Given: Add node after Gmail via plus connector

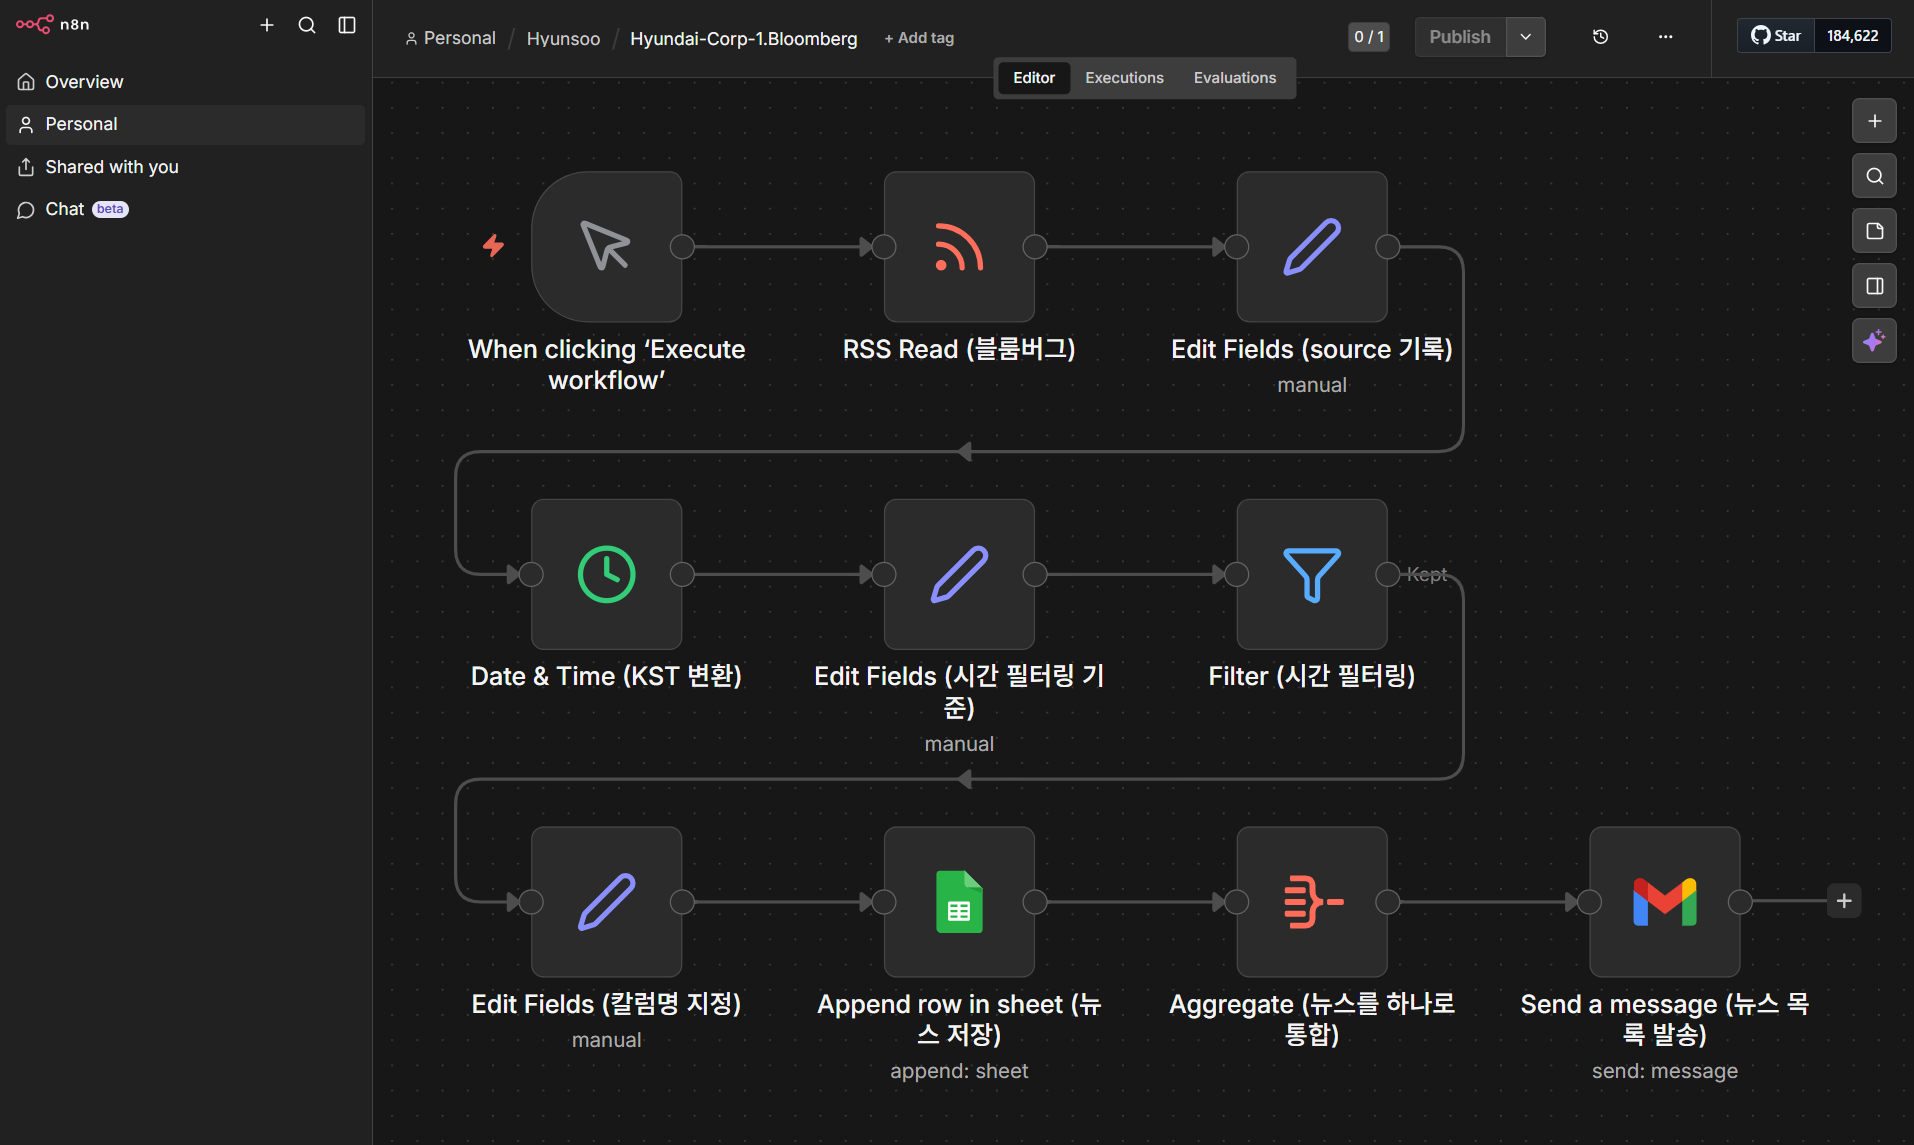Looking at the screenshot, I should (1844, 901).
